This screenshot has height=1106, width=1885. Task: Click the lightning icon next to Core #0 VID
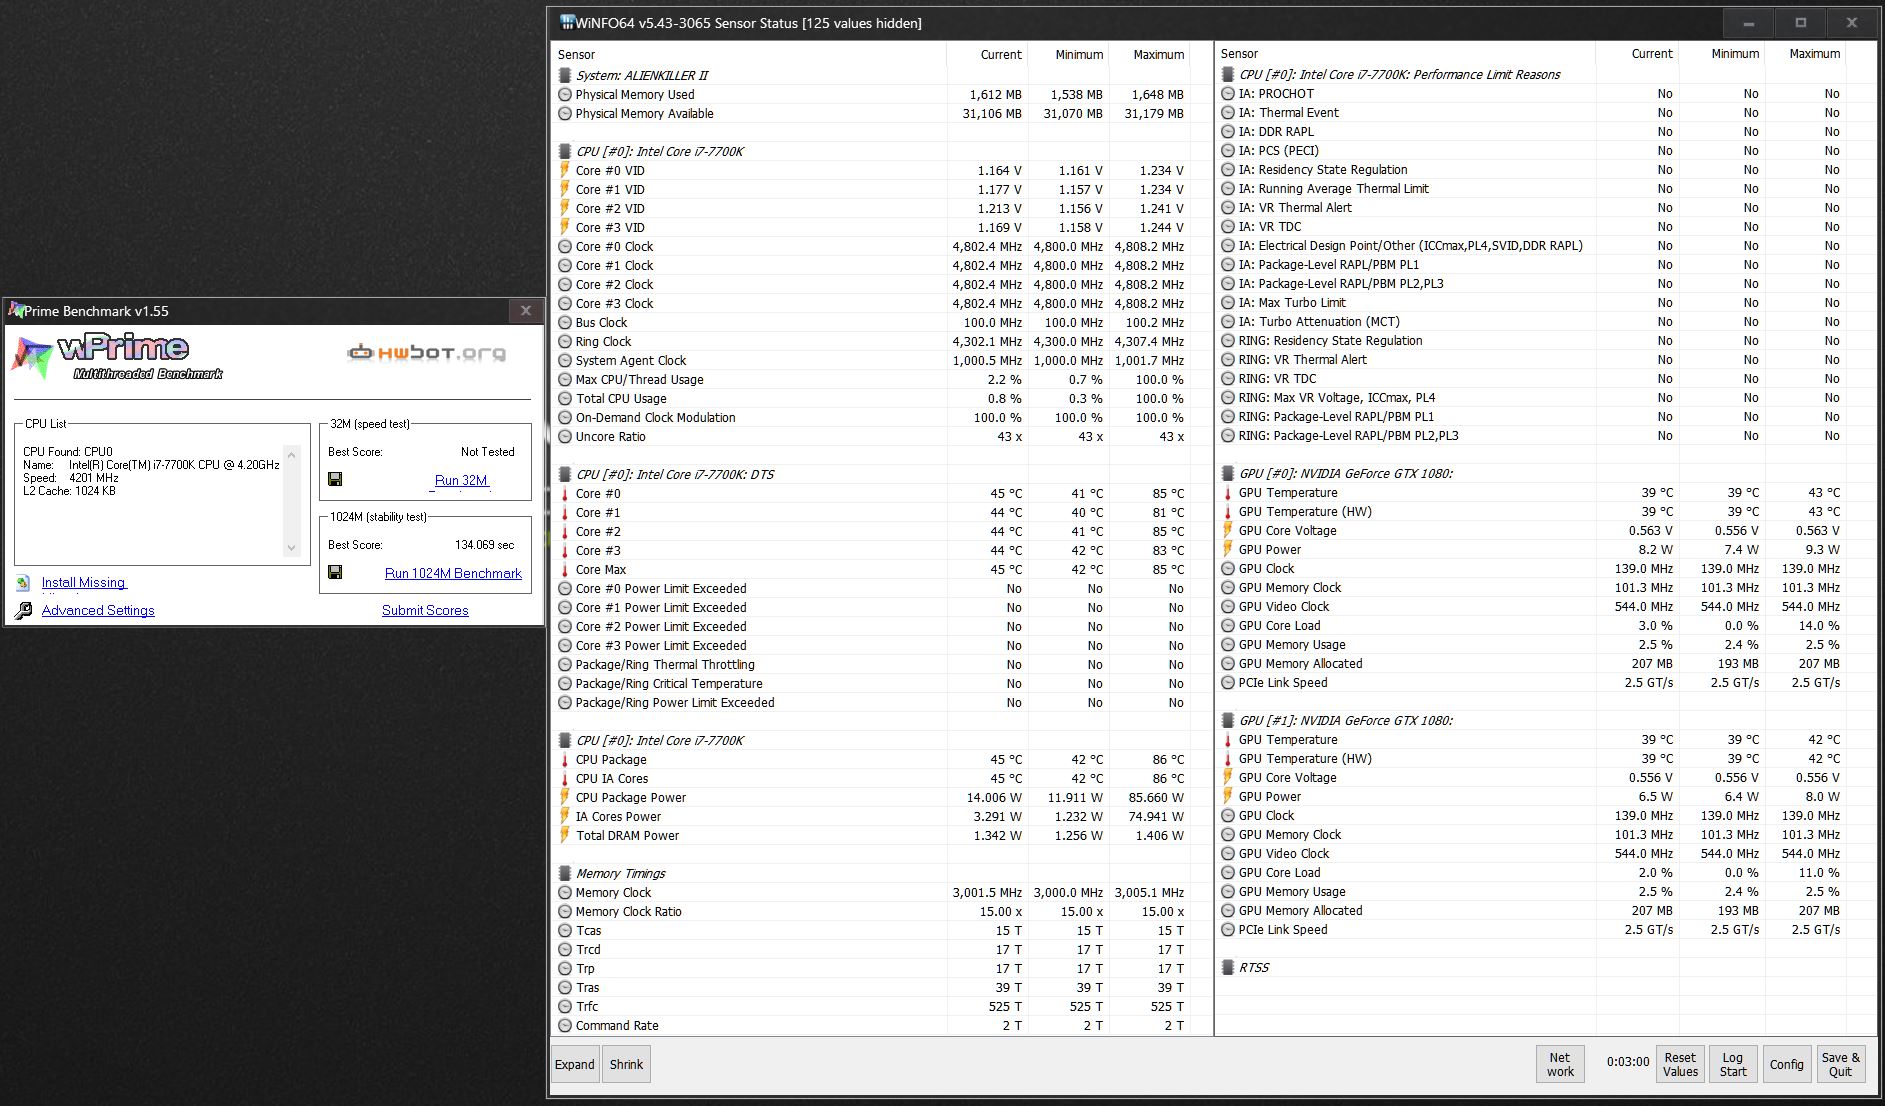565,171
